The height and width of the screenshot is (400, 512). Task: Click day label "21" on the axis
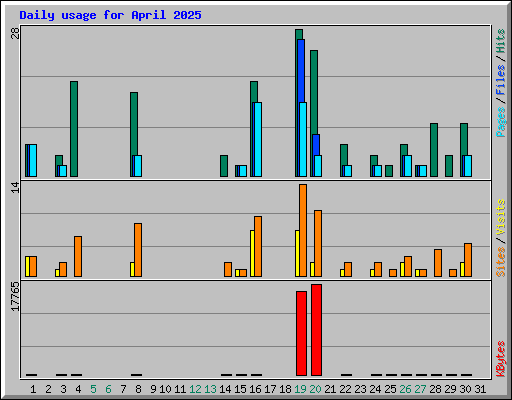tap(330, 389)
